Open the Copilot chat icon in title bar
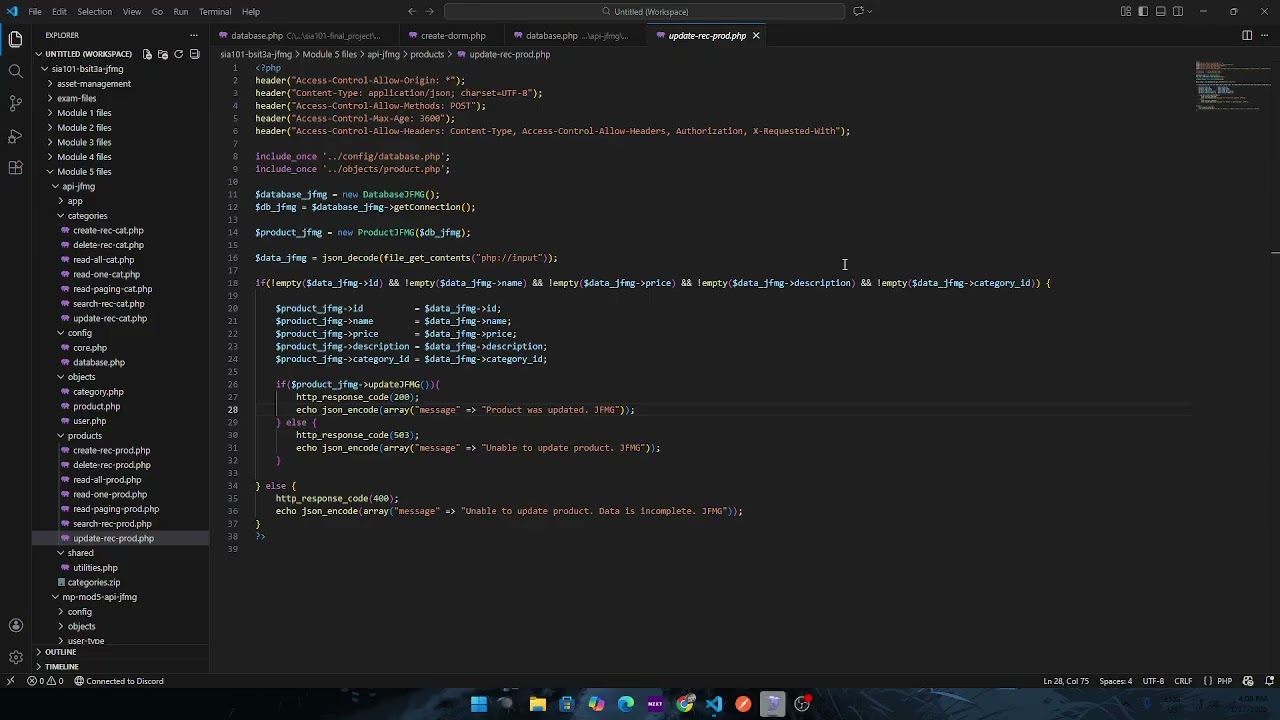Viewport: 1280px width, 720px height. (858, 11)
